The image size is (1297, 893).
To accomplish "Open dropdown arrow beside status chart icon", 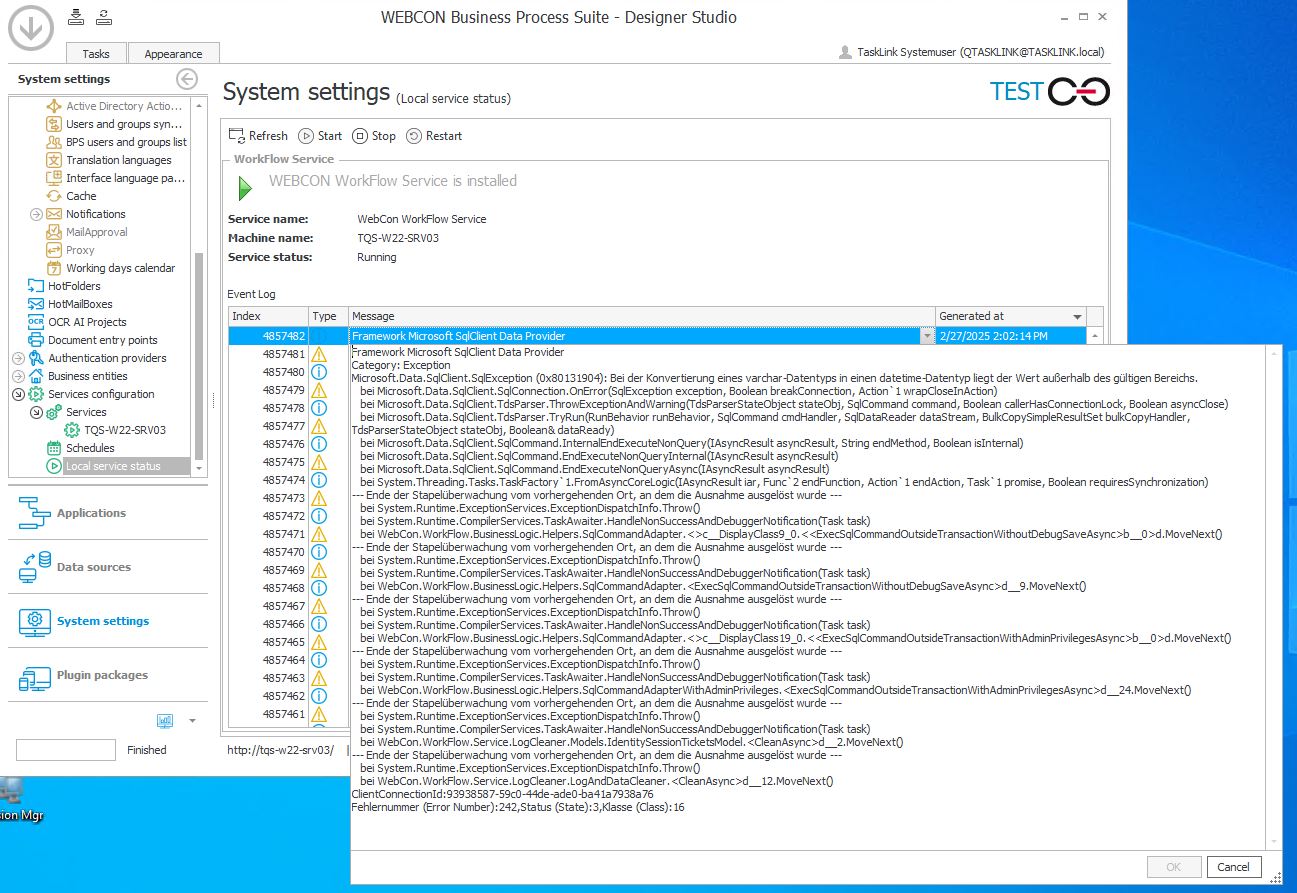I will coord(192,721).
